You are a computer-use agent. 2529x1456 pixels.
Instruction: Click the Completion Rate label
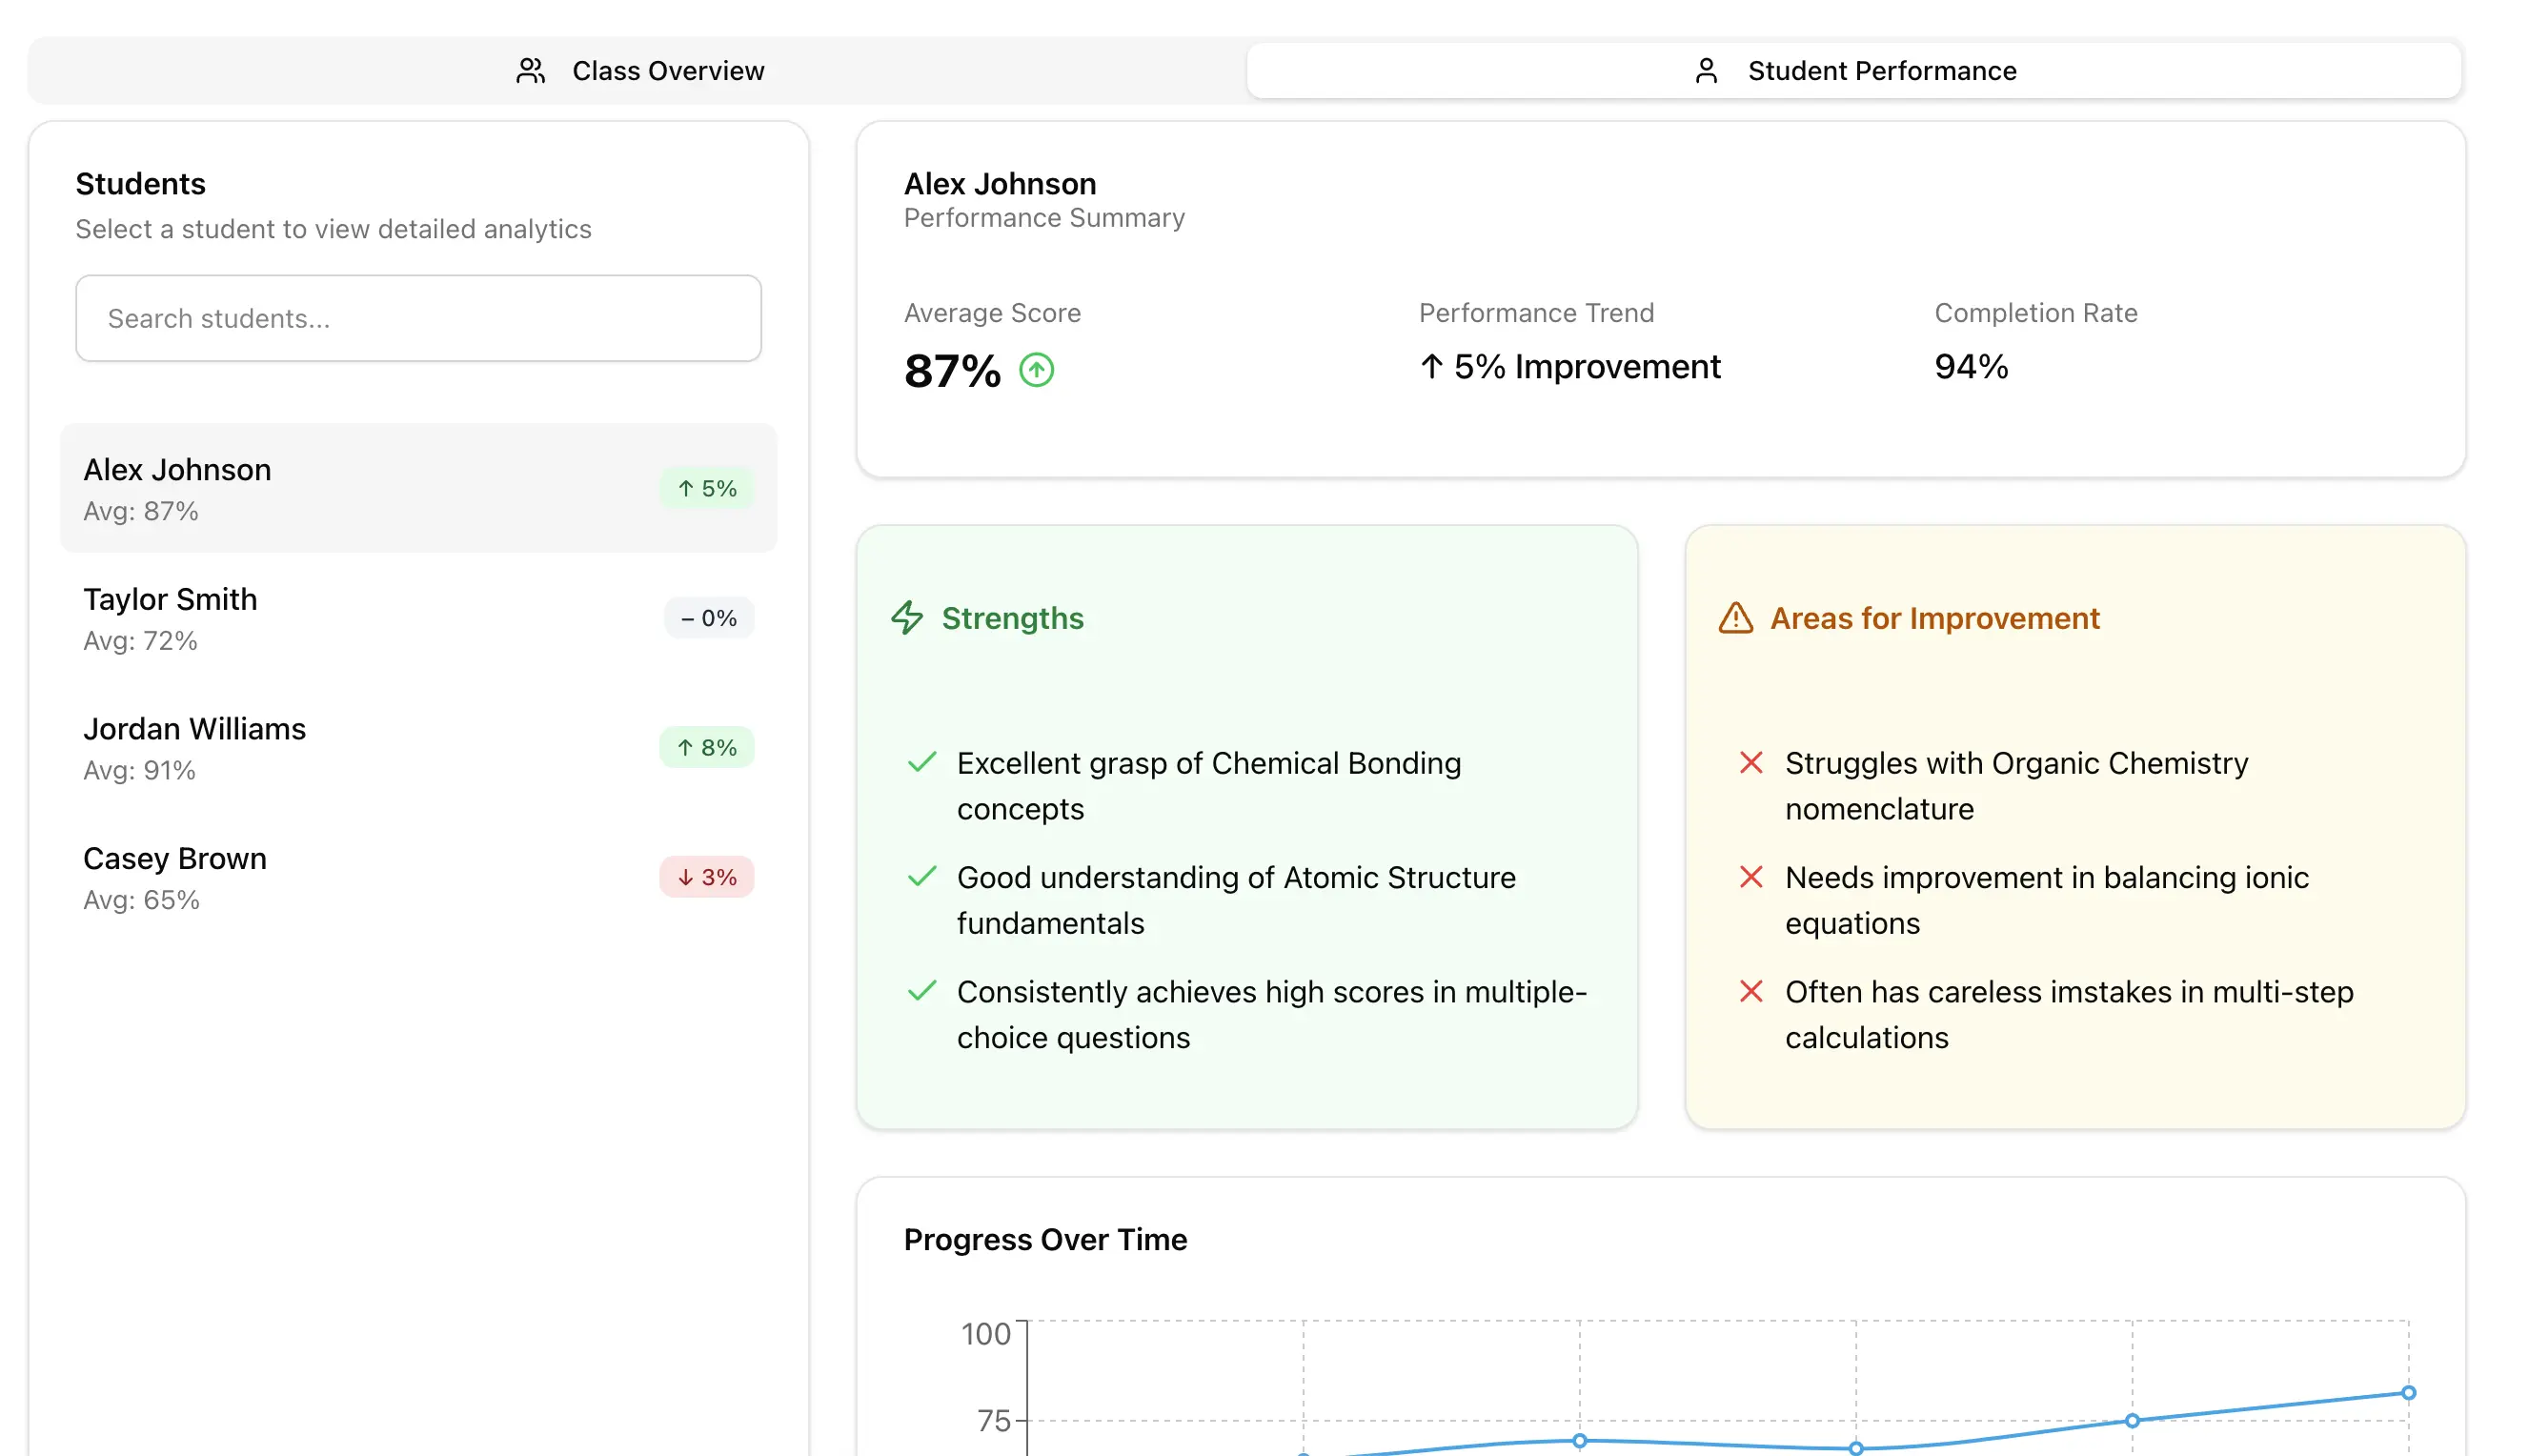click(2035, 313)
